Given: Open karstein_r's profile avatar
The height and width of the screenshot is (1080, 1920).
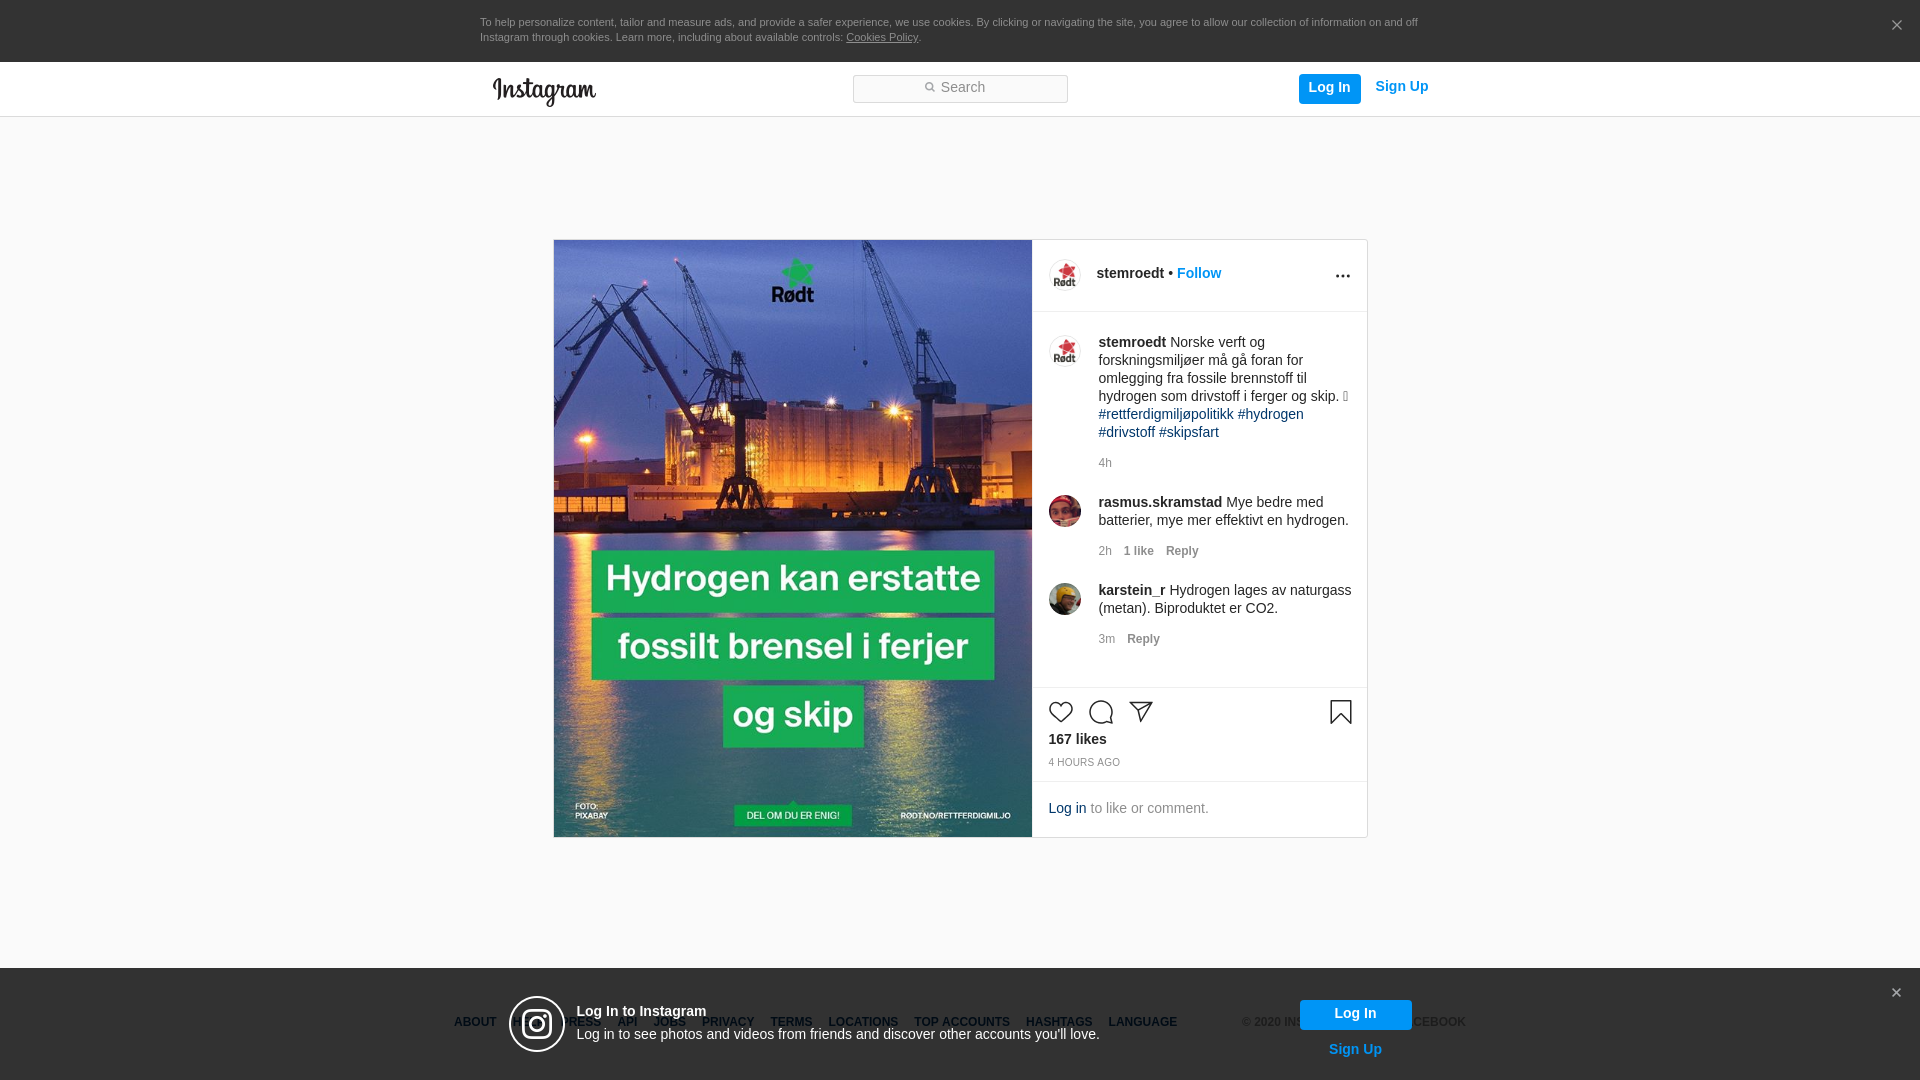Looking at the screenshot, I should pyautogui.click(x=1065, y=599).
